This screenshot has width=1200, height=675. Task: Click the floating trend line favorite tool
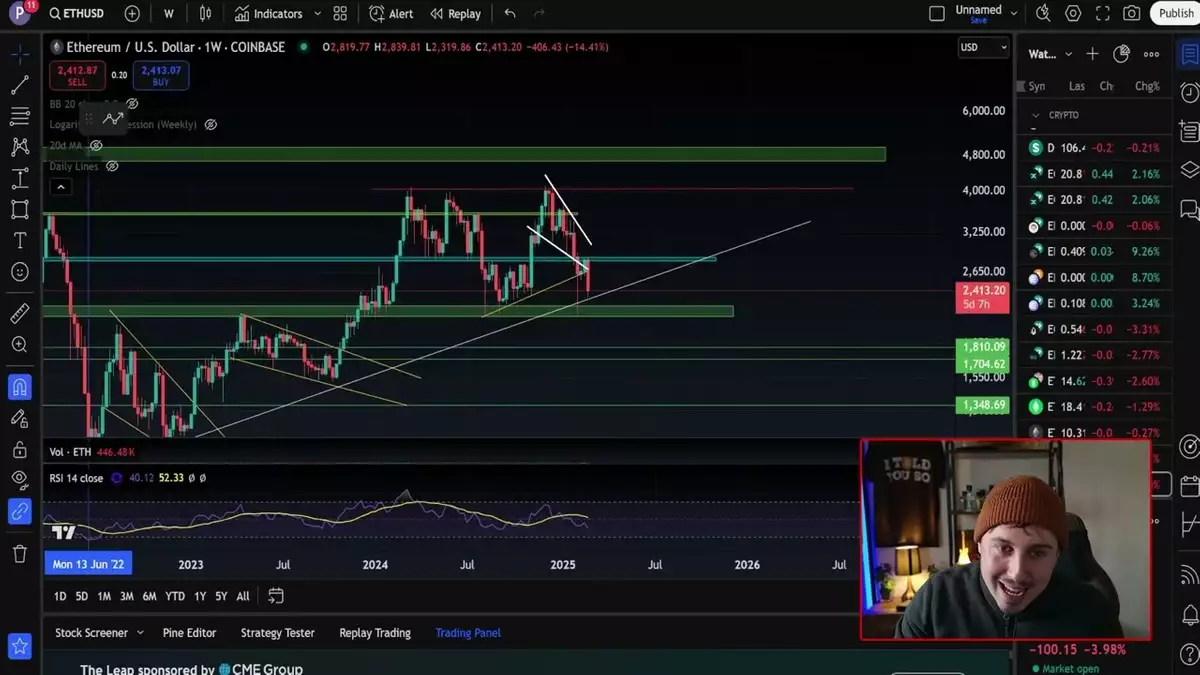click(113, 118)
